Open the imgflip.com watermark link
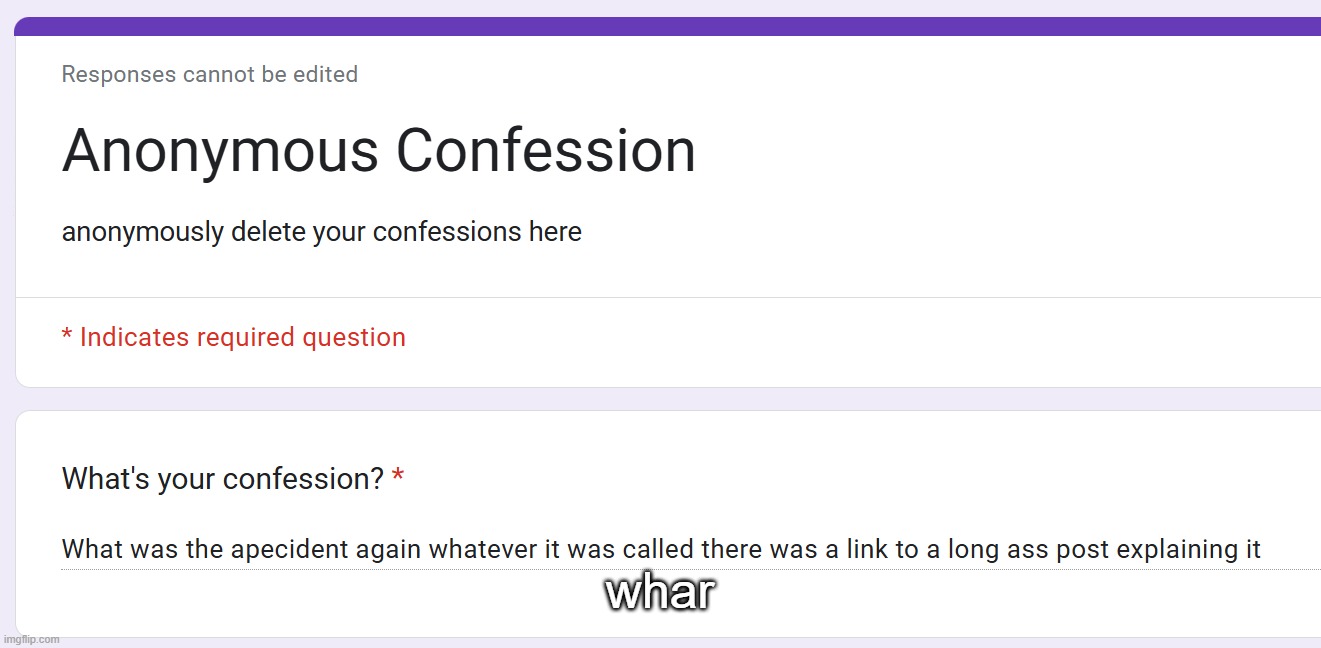 [31, 639]
